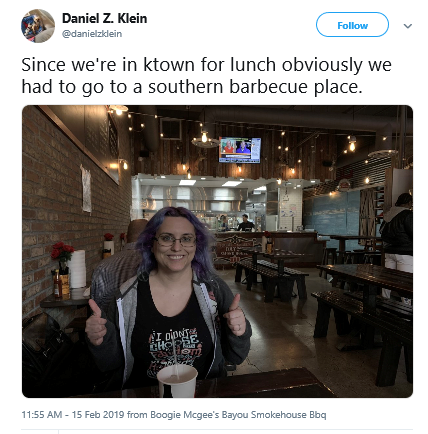Open the @danielzklein handle link

tap(92, 34)
